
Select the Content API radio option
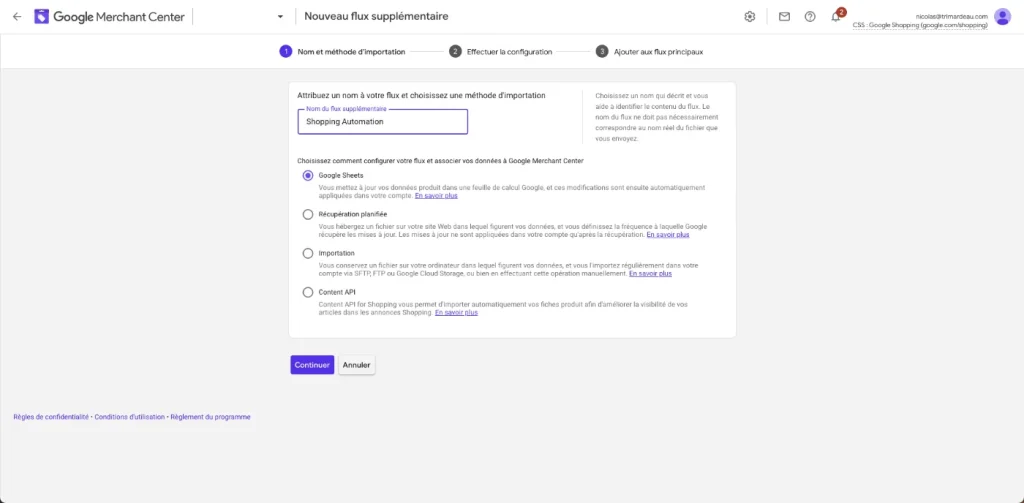(x=308, y=293)
